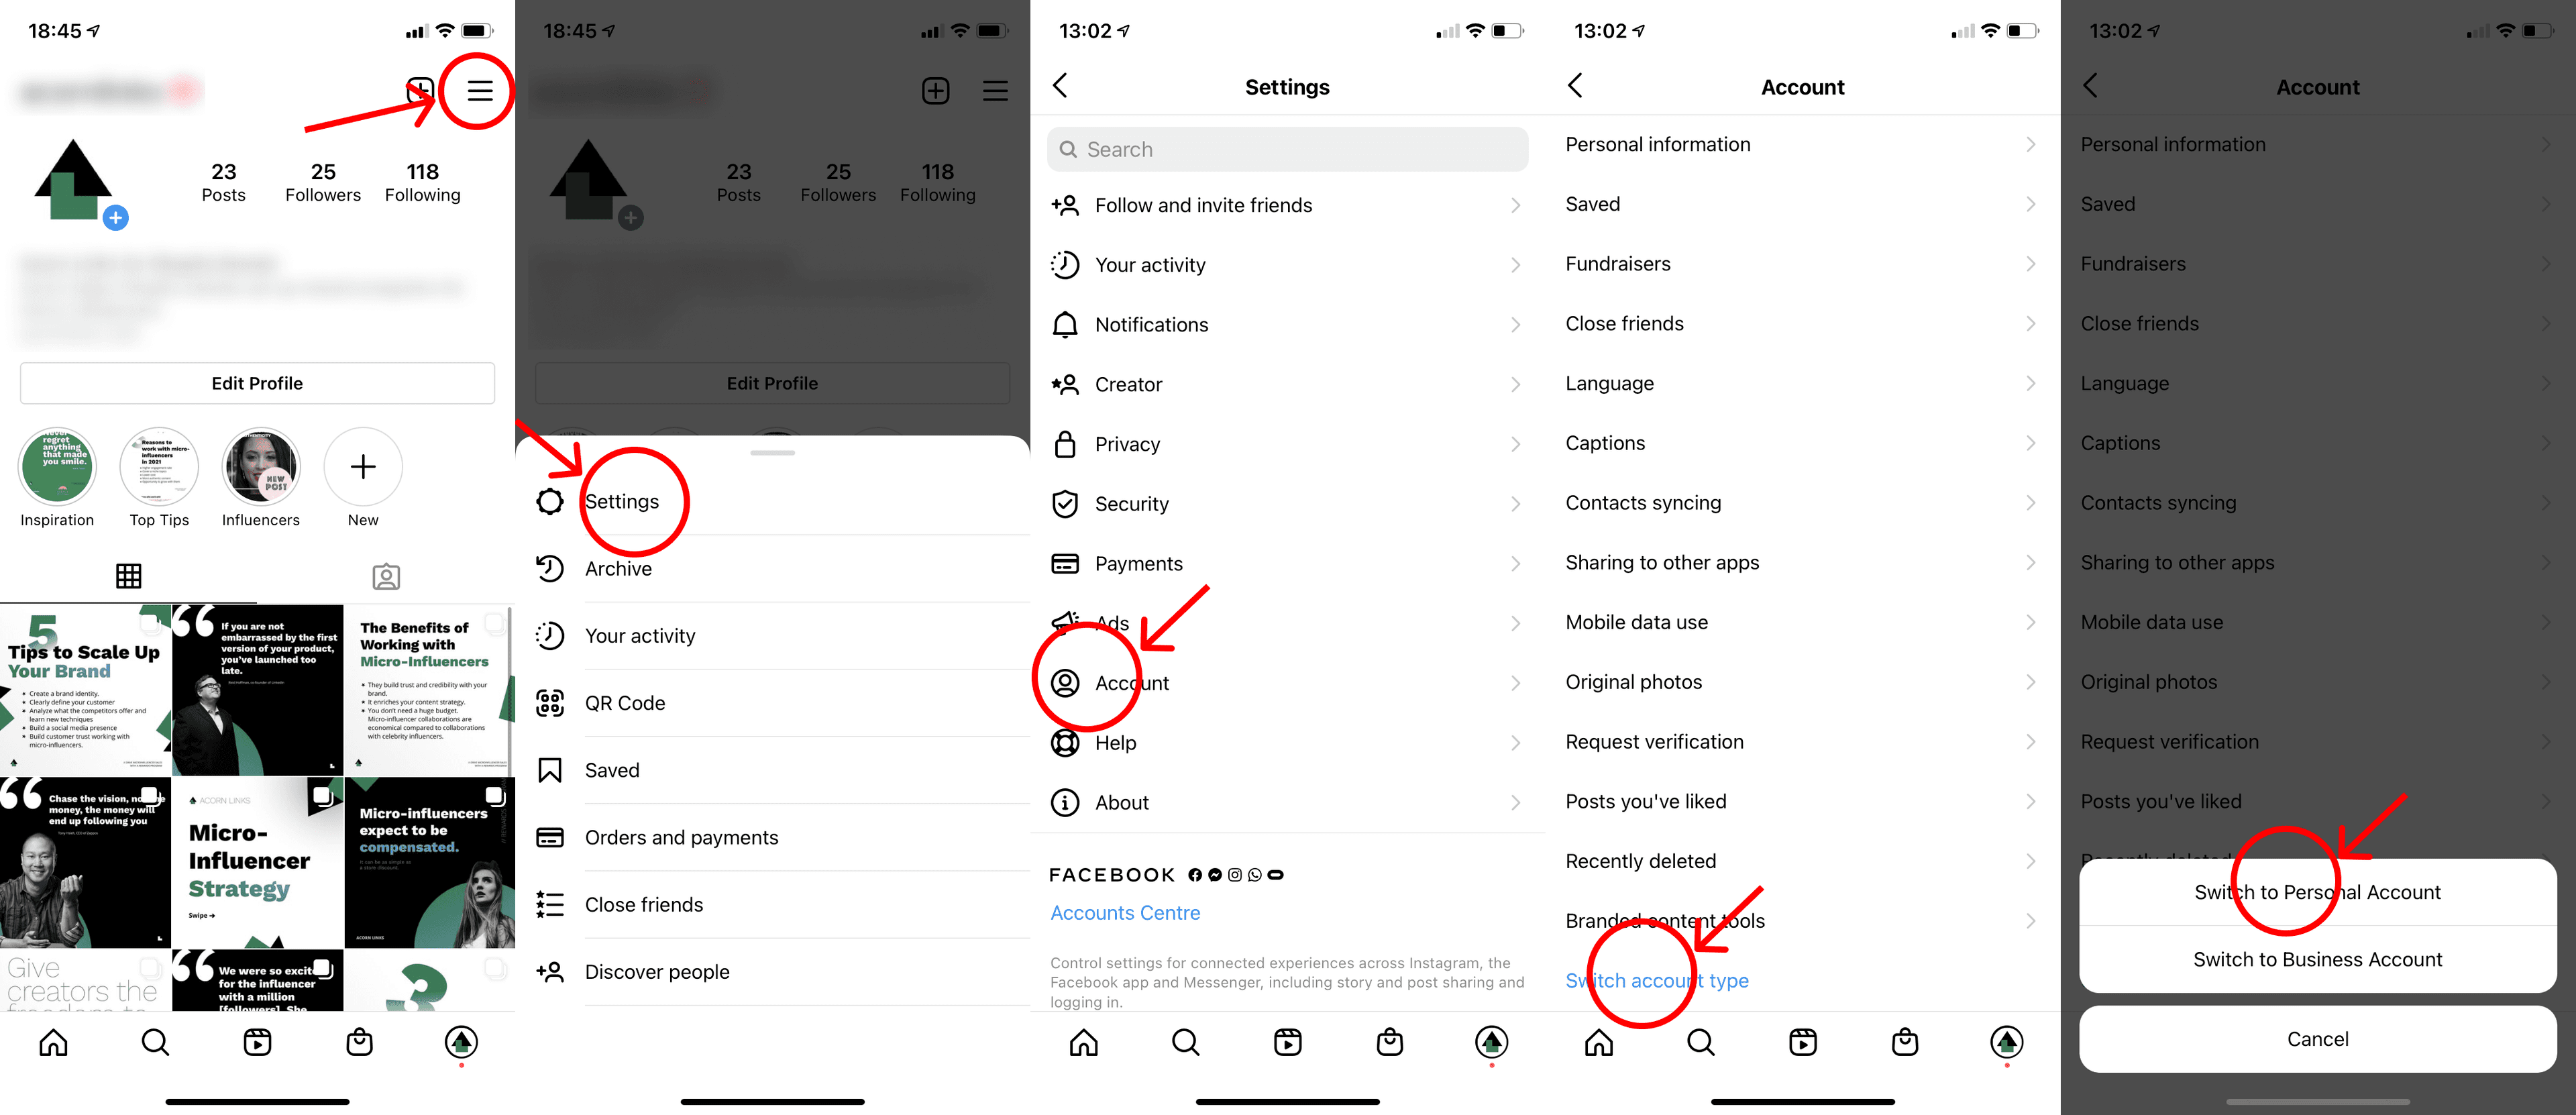This screenshot has width=2576, height=1115.
Task: Open Recently deleted on Account screen
Action: tap(1802, 861)
